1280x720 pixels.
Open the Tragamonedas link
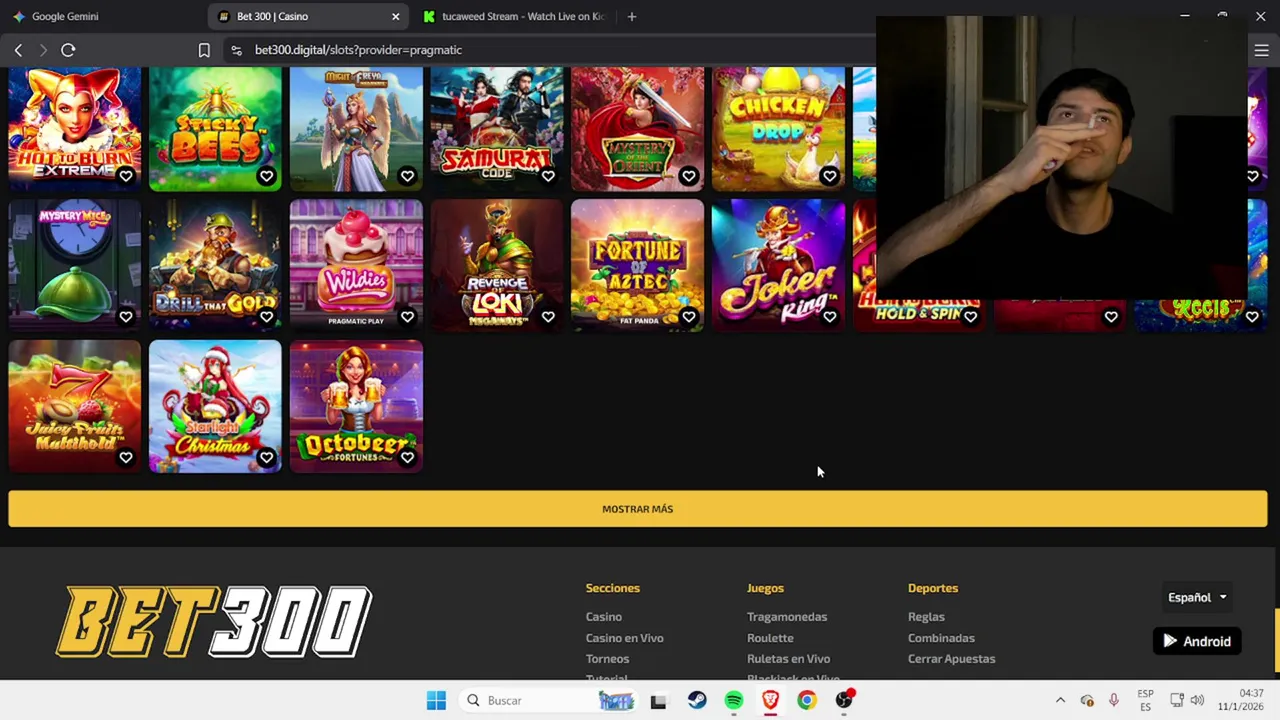click(x=787, y=617)
